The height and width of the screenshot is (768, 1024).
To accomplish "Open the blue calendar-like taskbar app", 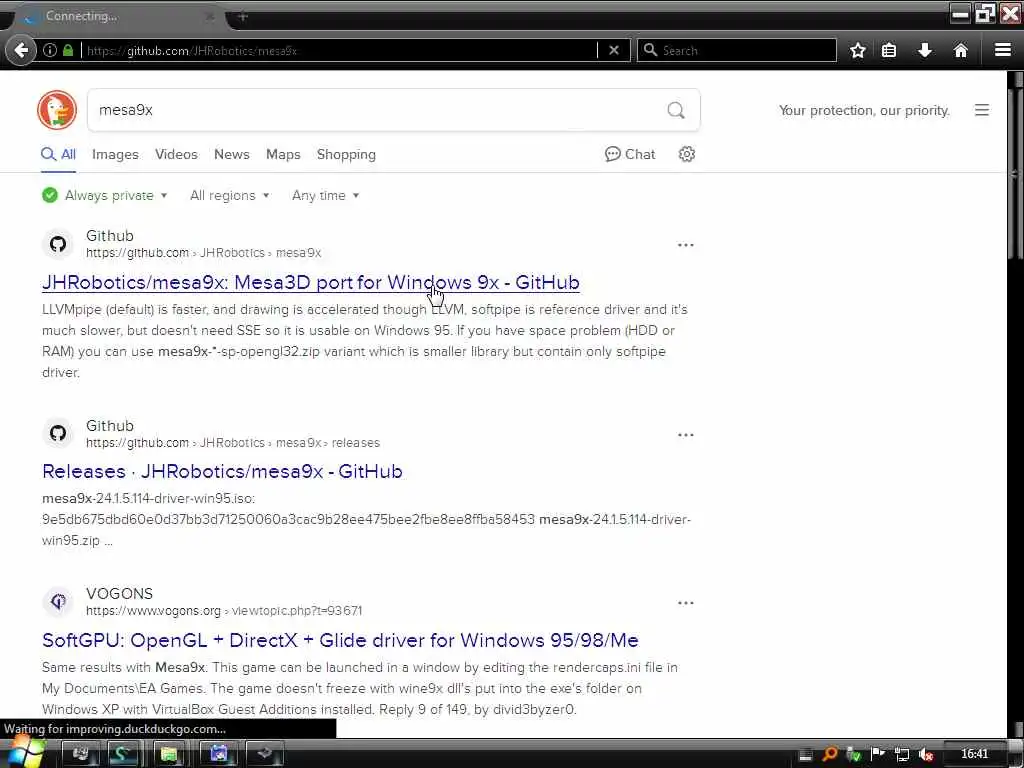I will pos(218,754).
